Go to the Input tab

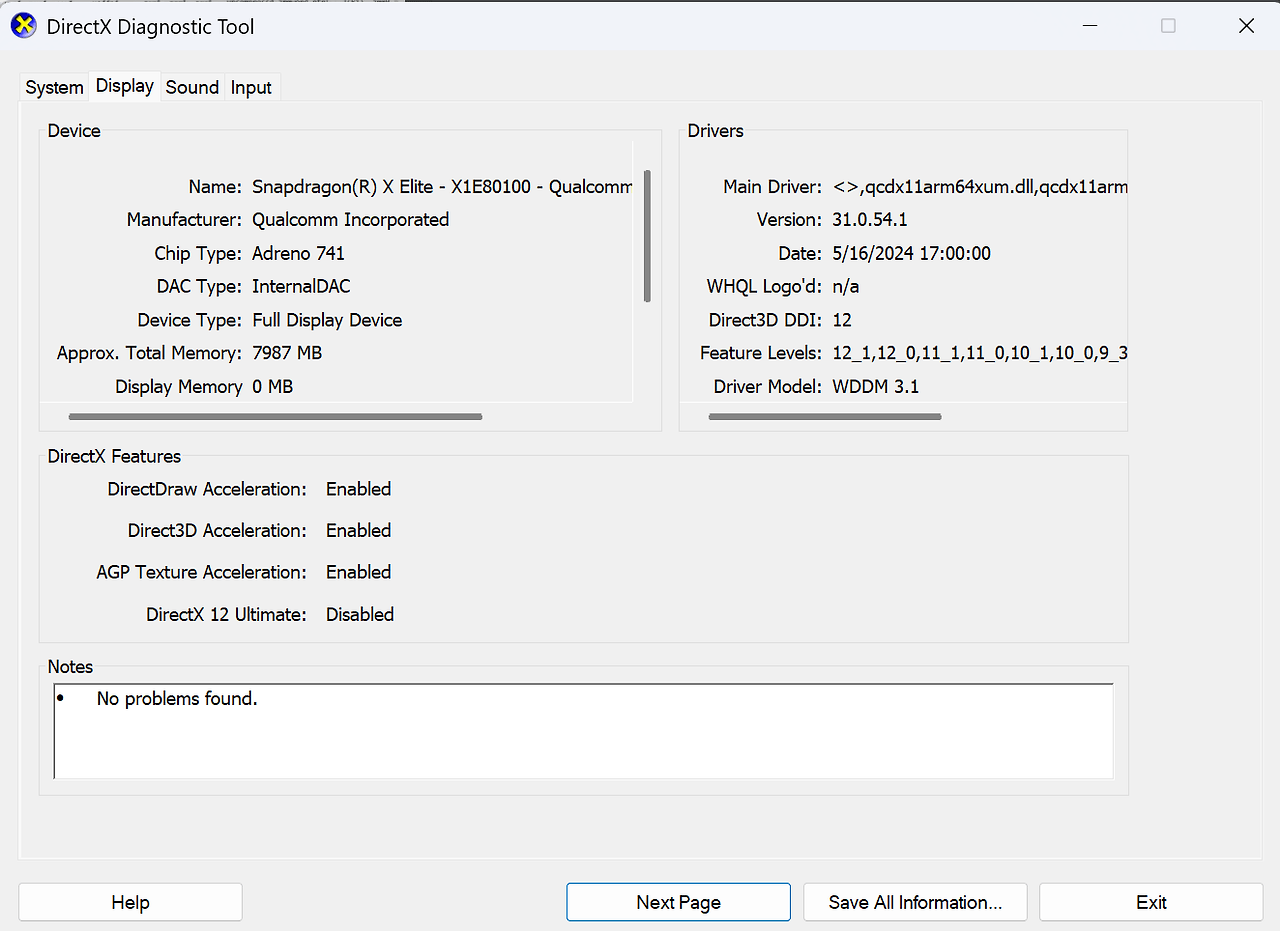click(x=251, y=87)
